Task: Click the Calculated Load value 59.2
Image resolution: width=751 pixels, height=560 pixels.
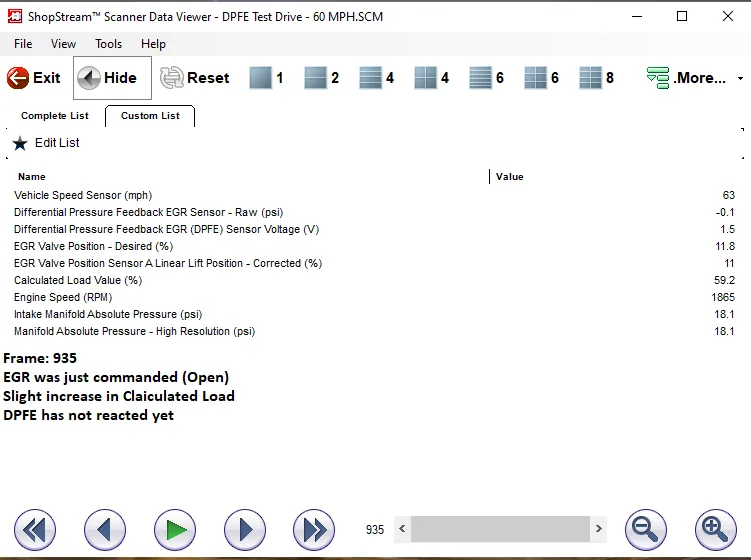Action: [724, 280]
